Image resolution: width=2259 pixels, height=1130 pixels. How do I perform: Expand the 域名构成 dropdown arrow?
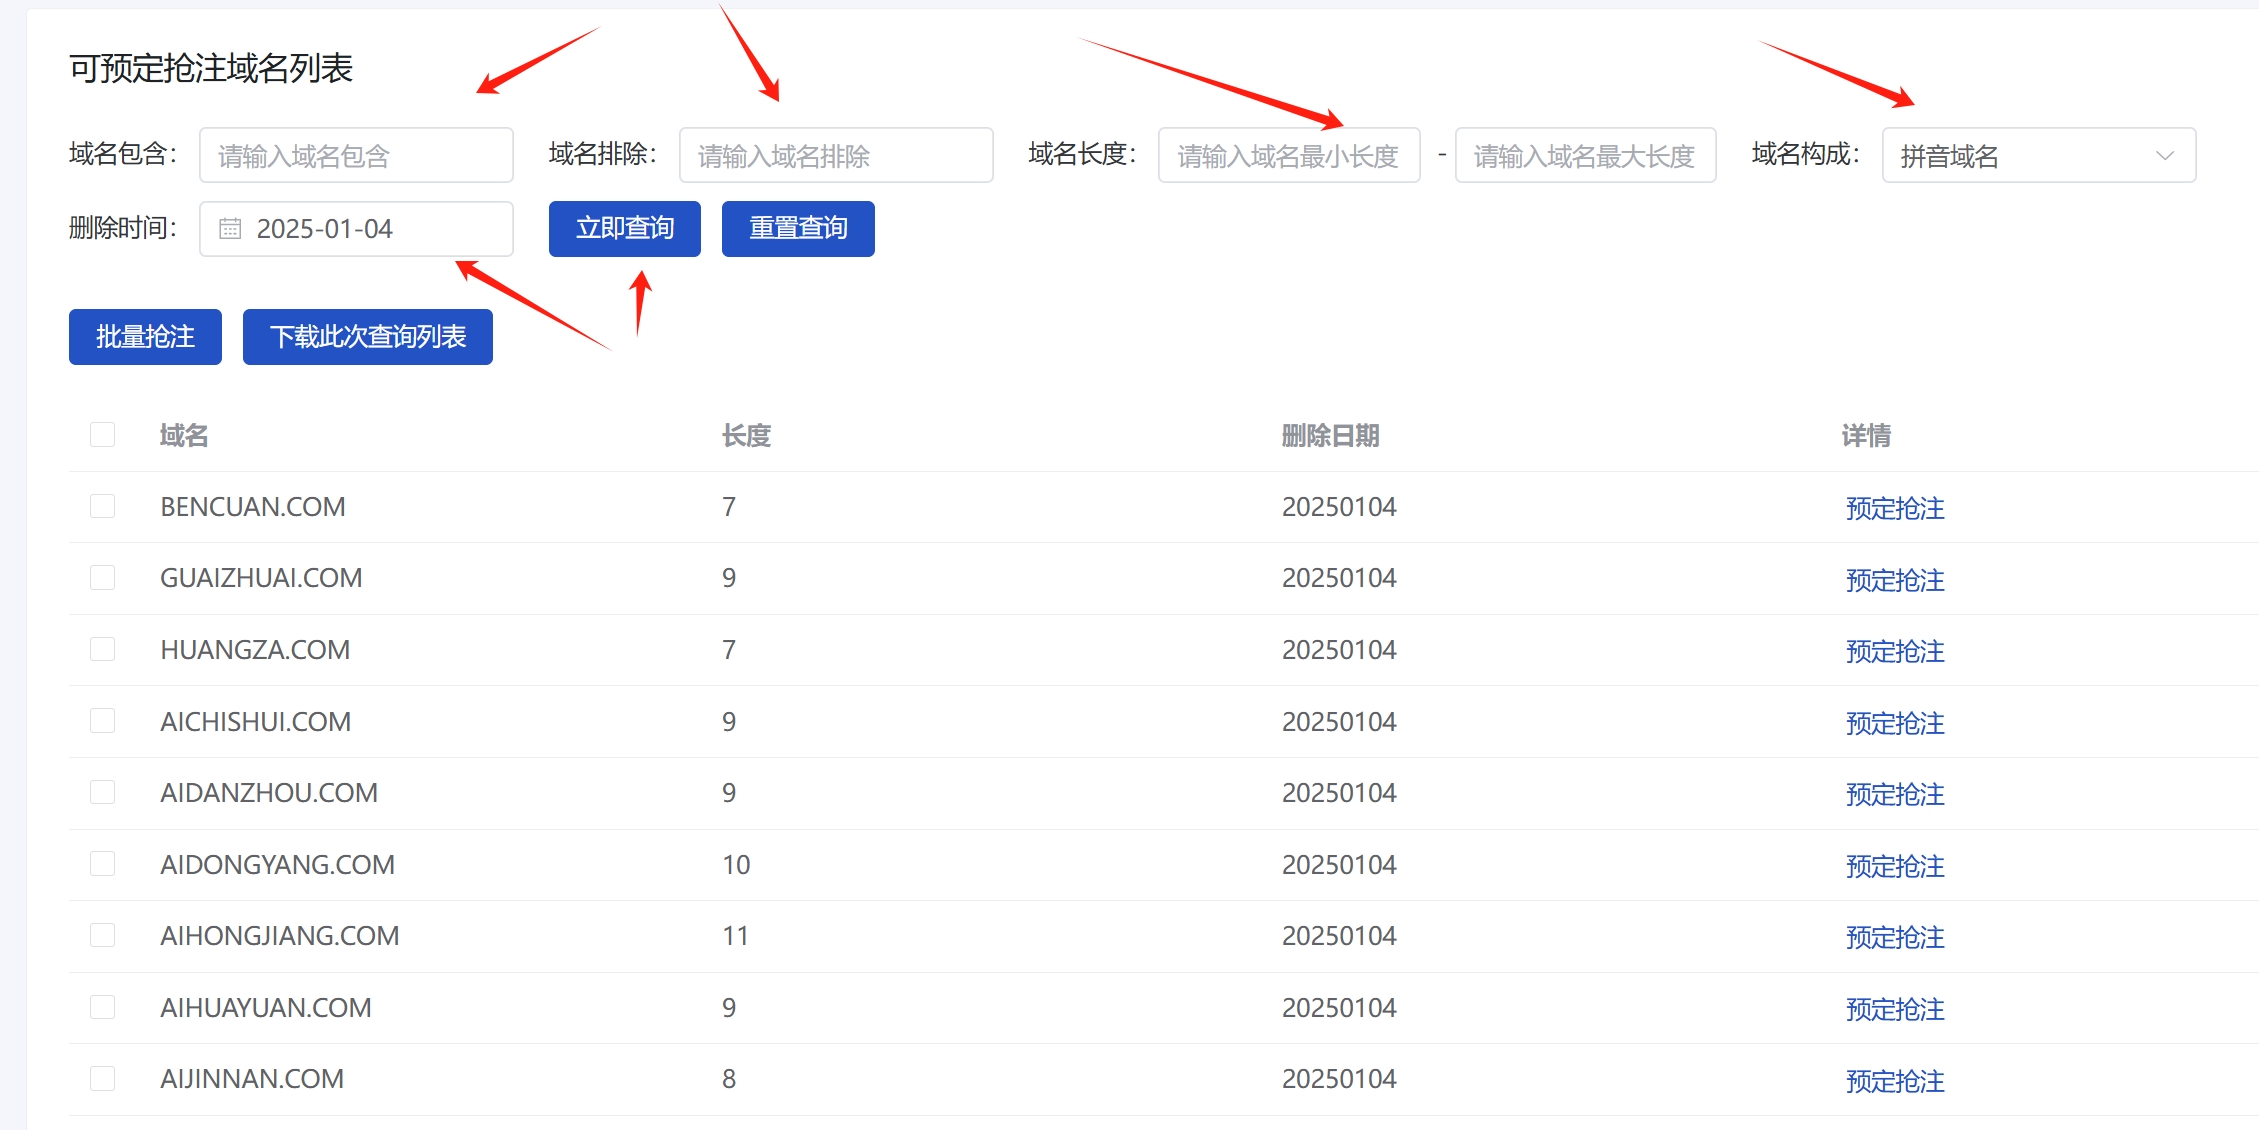tap(2165, 156)
